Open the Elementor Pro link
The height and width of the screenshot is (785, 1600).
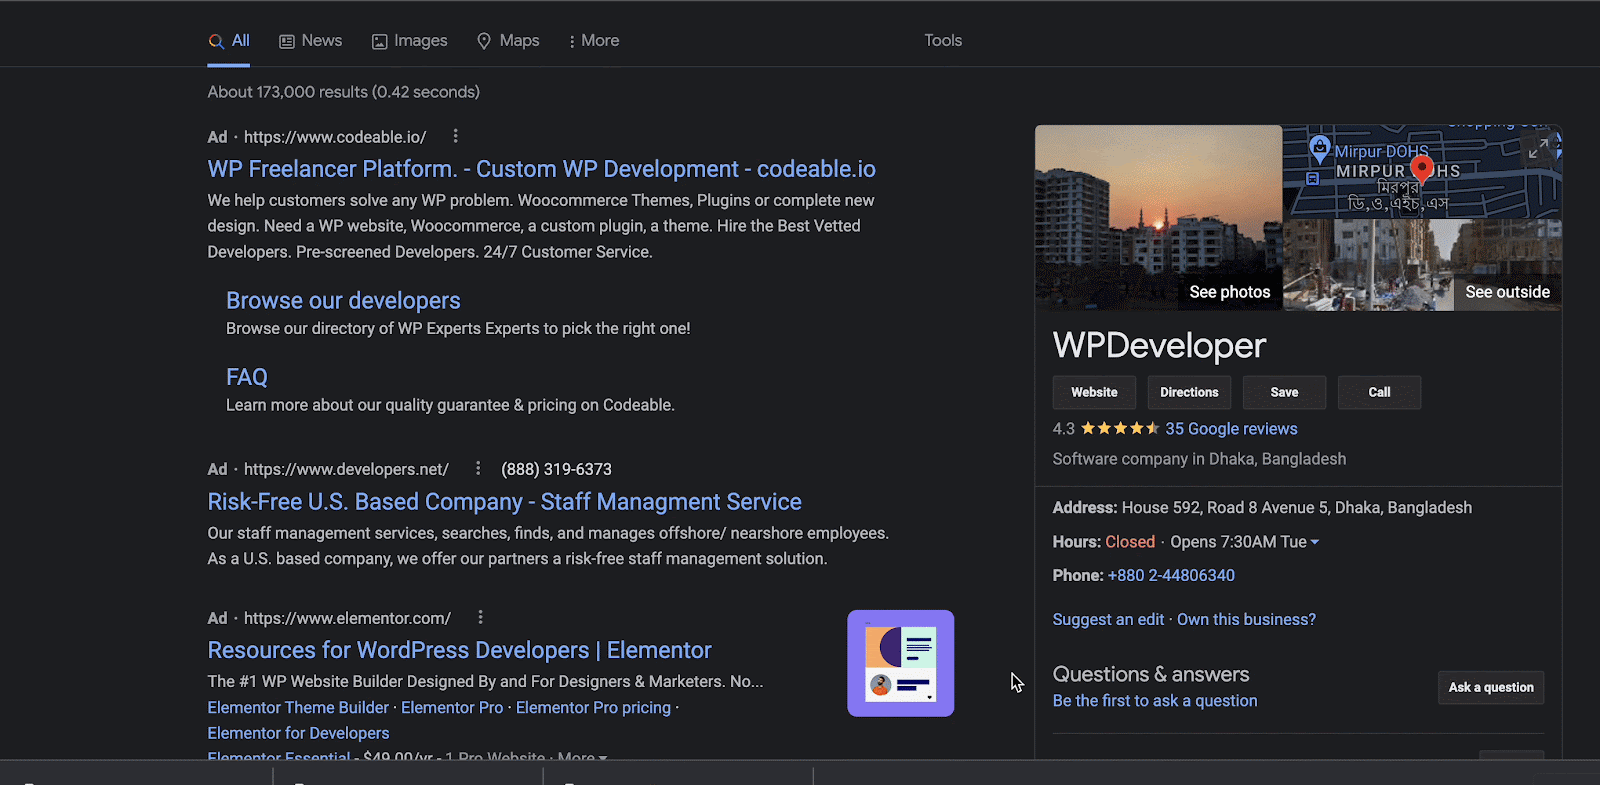(452, 707)
